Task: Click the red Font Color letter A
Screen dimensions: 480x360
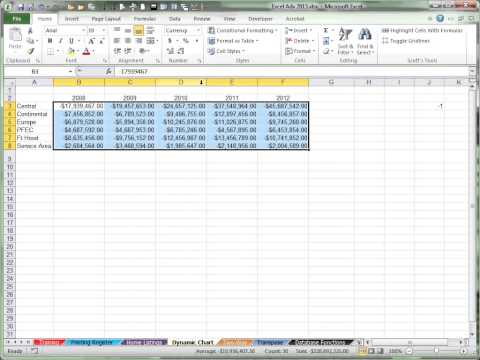Action: coord(86,51)
